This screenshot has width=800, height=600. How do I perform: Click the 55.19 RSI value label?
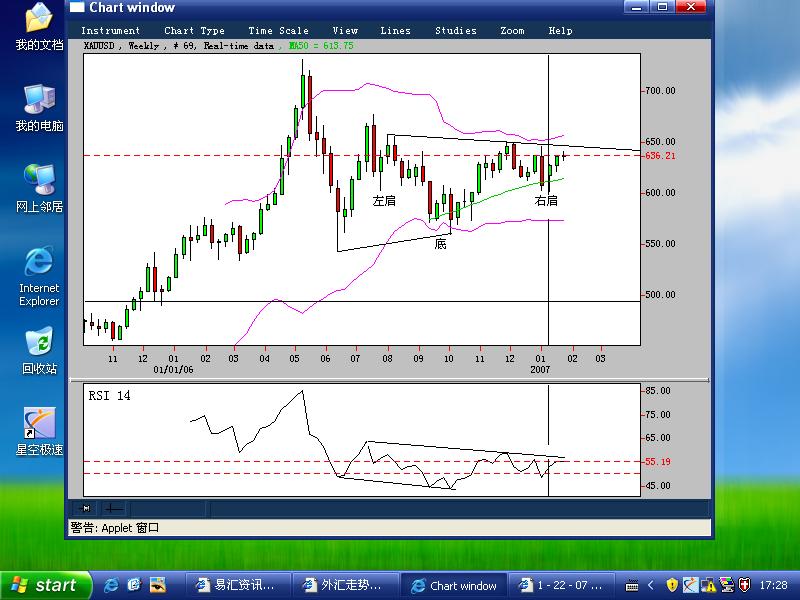[x=658, y=462]
